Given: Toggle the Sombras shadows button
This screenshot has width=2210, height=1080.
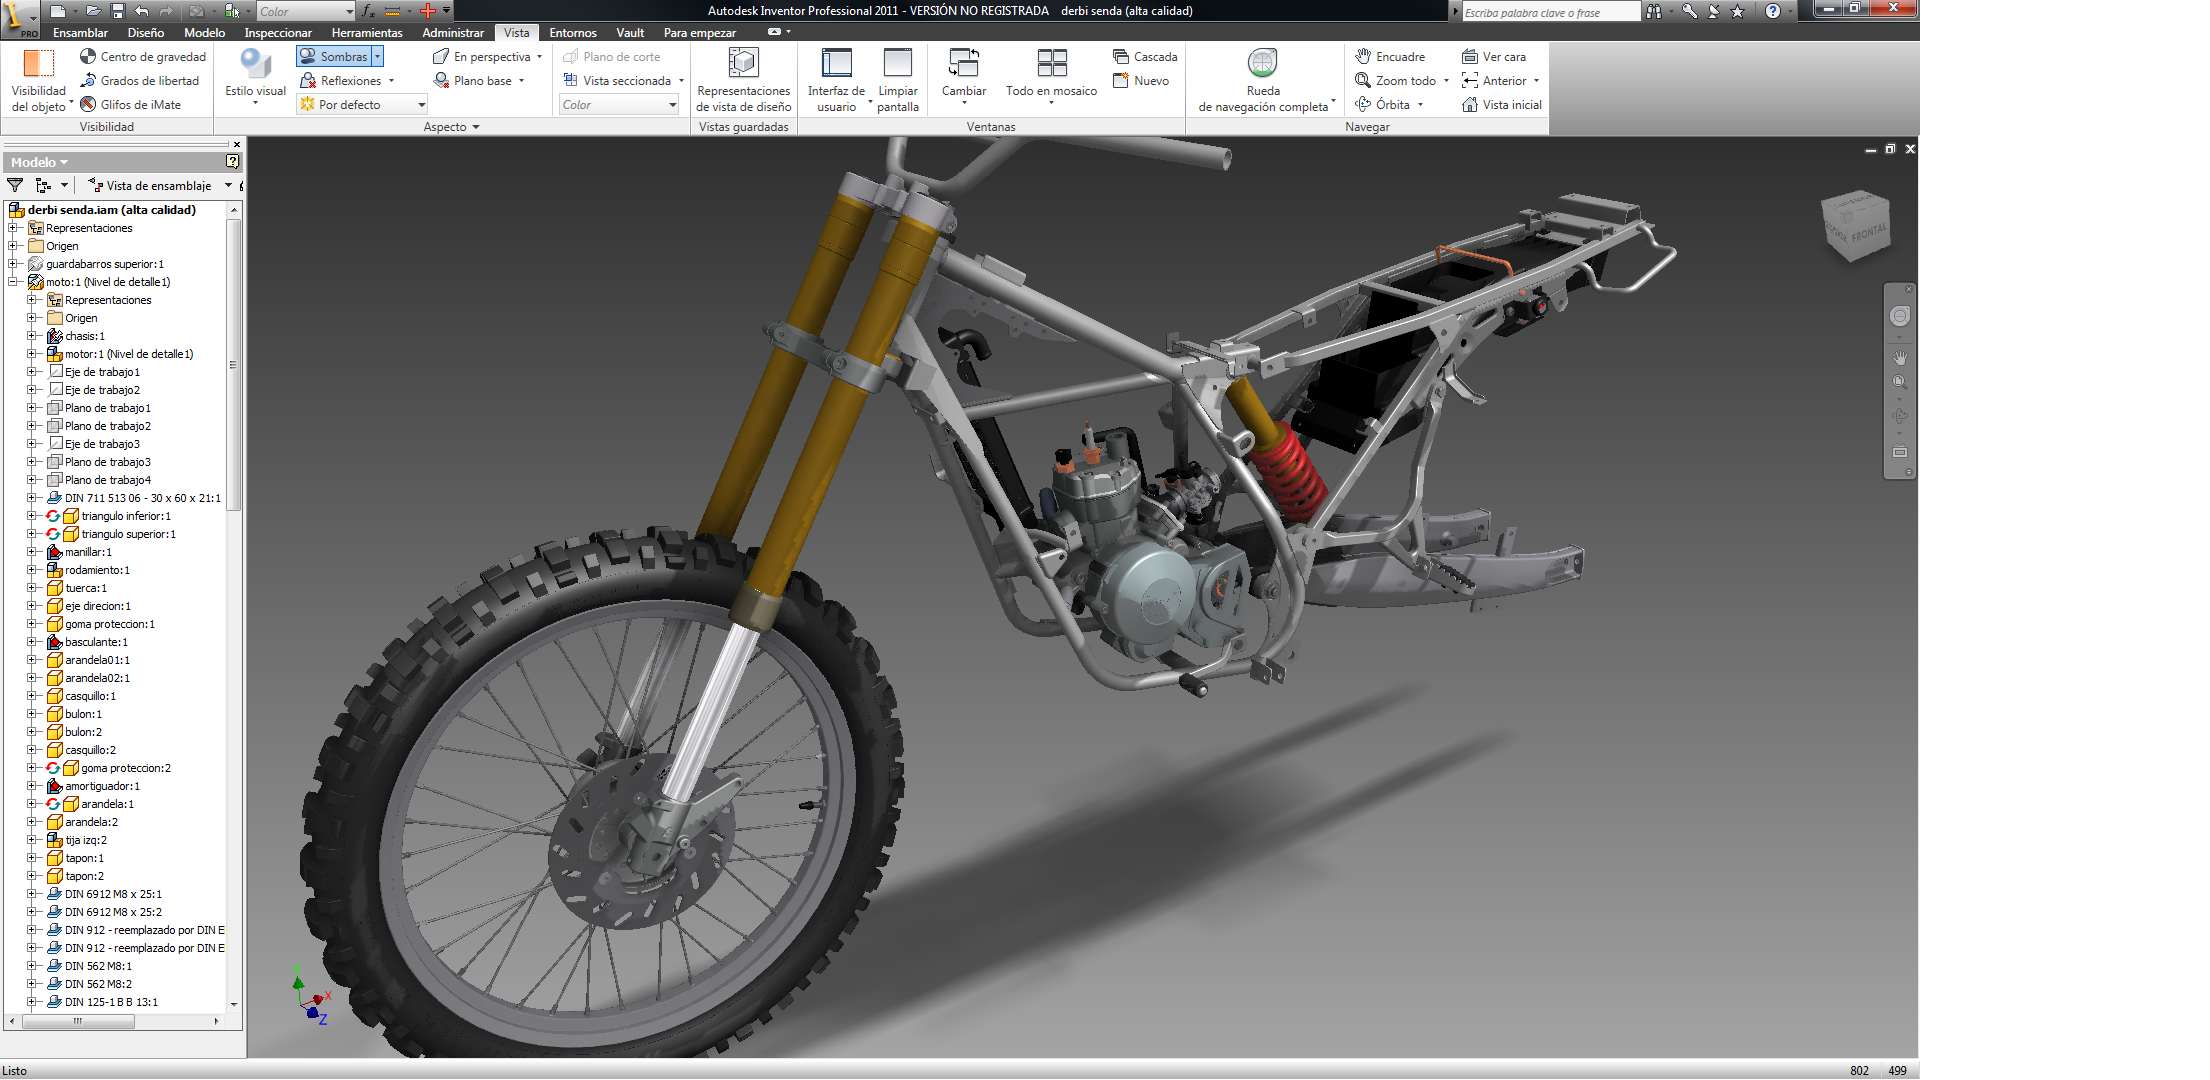Looking at the screenshot, I should pos(334,57).
